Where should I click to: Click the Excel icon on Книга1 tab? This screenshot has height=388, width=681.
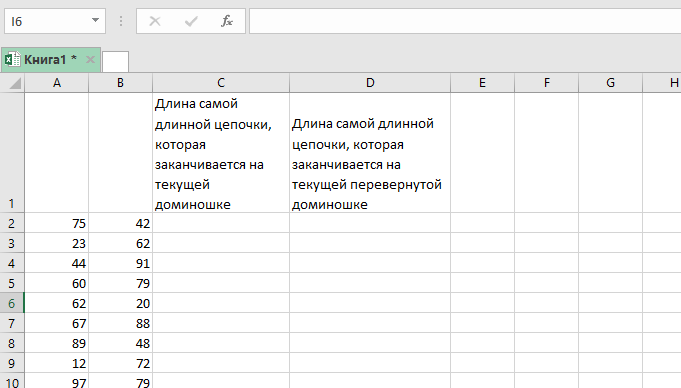pyautogui.click(x=12, y=60)
